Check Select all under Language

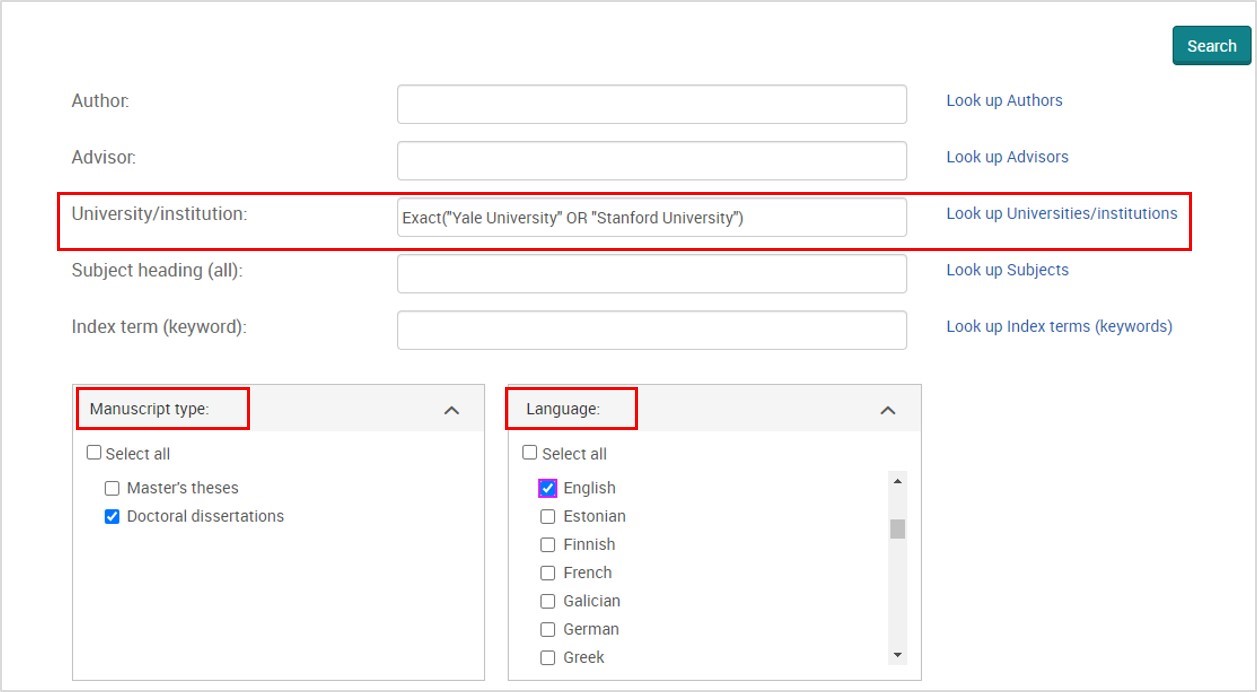pyautogui.click(x=530, y=453)
